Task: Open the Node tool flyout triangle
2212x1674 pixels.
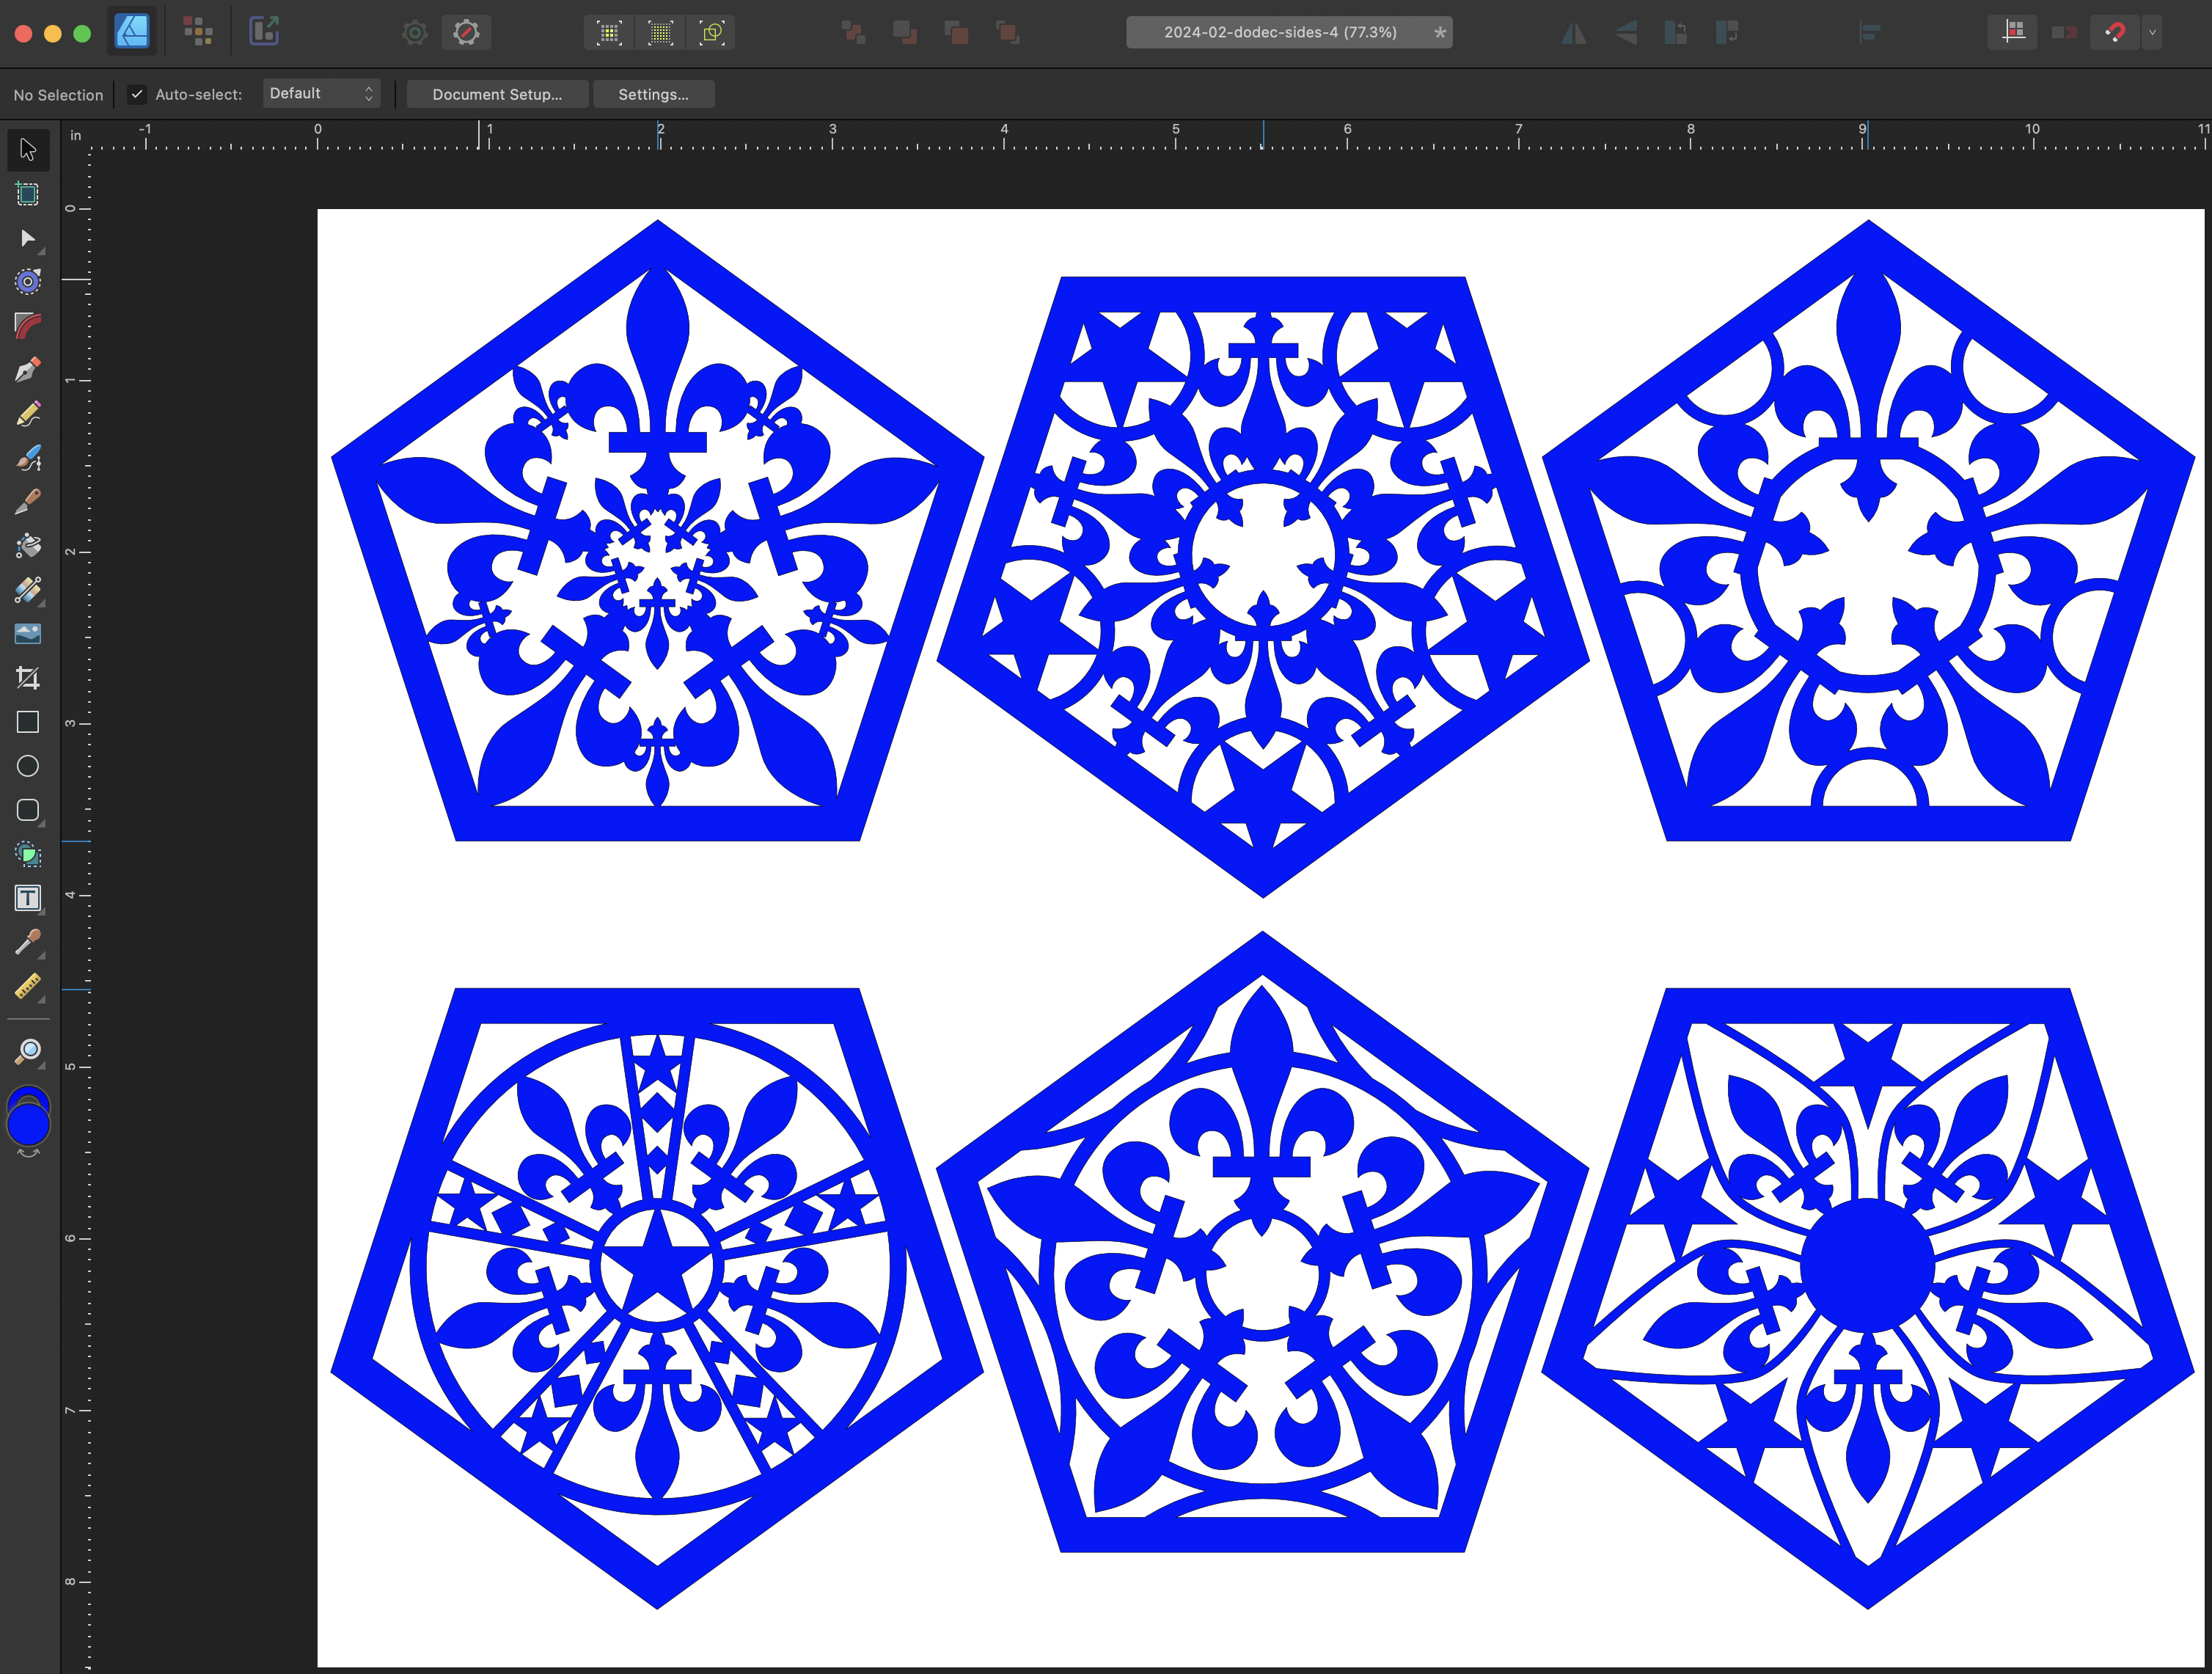Action: pos(42,254)
